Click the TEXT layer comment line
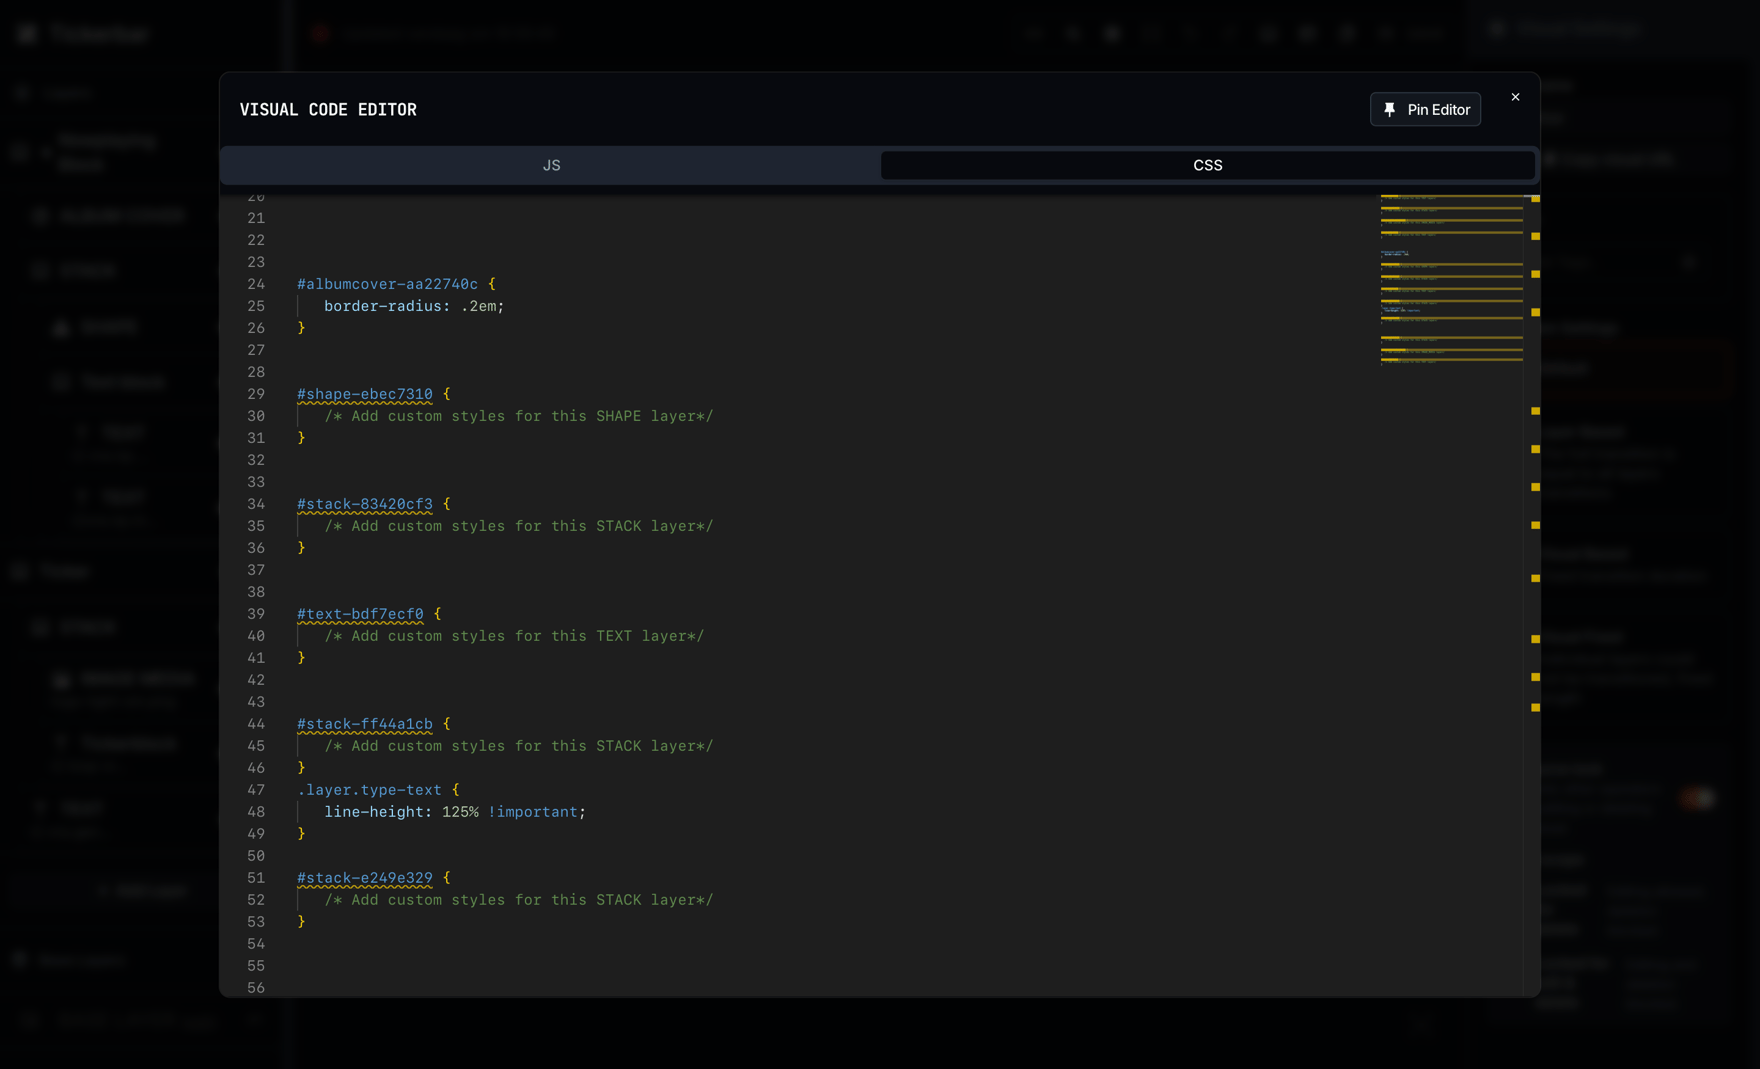Image resolution: width=1760 pixels, height=1069 pixels. coord(514,636)
